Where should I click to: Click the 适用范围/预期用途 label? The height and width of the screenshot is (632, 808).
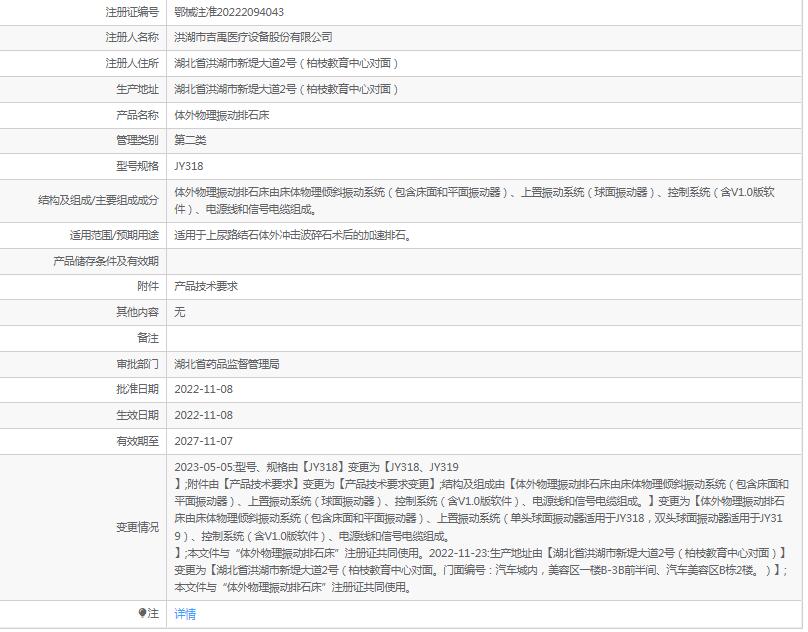114,236
